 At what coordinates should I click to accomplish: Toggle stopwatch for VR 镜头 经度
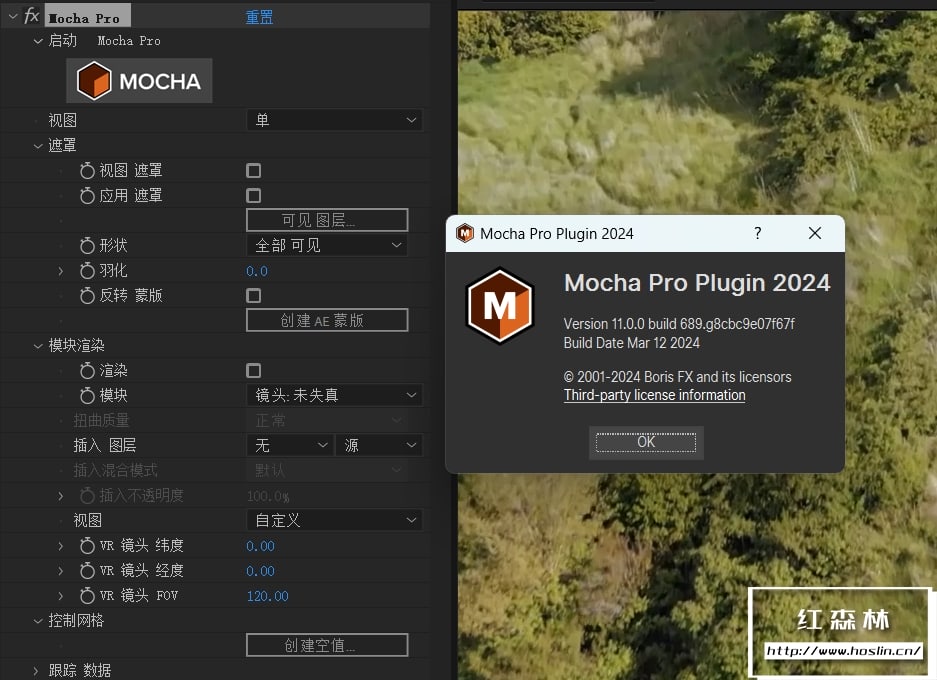[87, 571]
